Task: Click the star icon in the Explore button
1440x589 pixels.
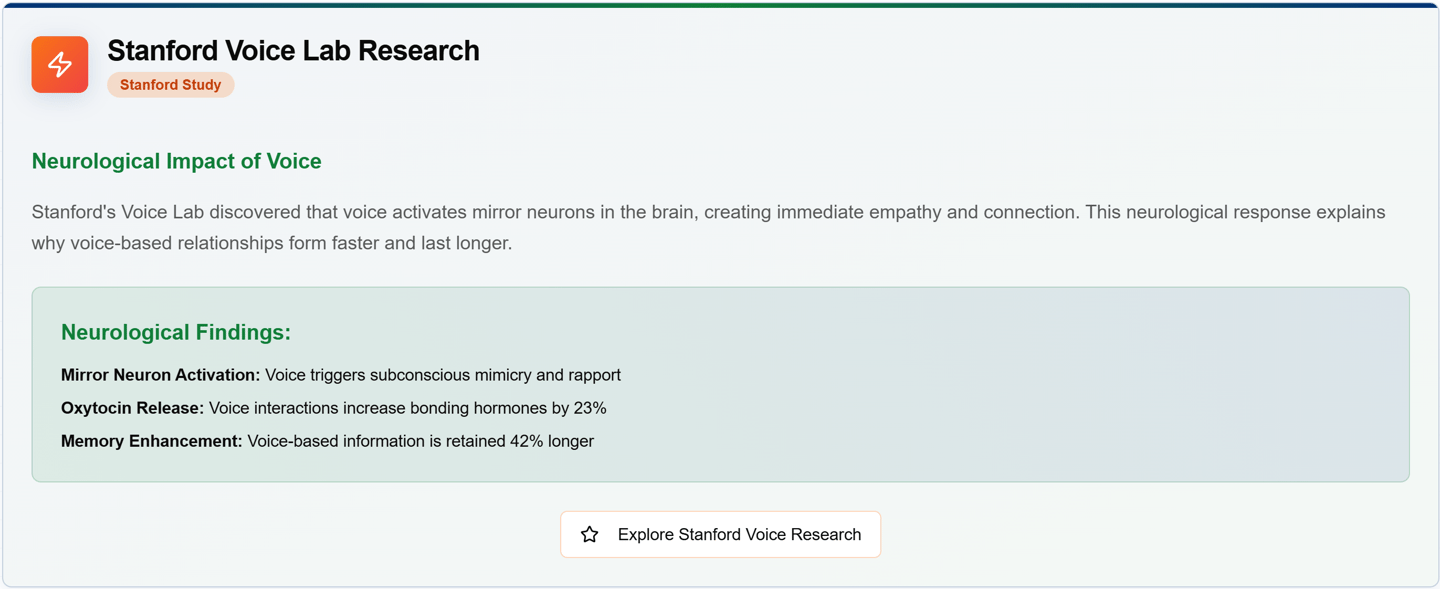Action: [x=590, y=535]
